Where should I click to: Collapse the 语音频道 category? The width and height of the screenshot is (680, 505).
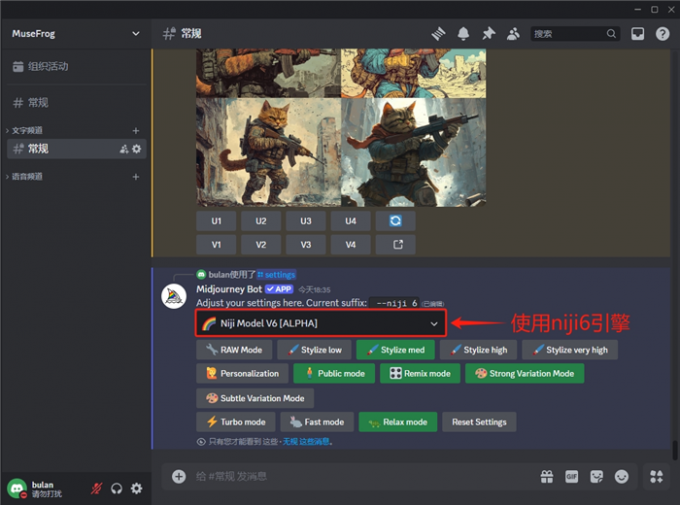[x=26, y=177]
